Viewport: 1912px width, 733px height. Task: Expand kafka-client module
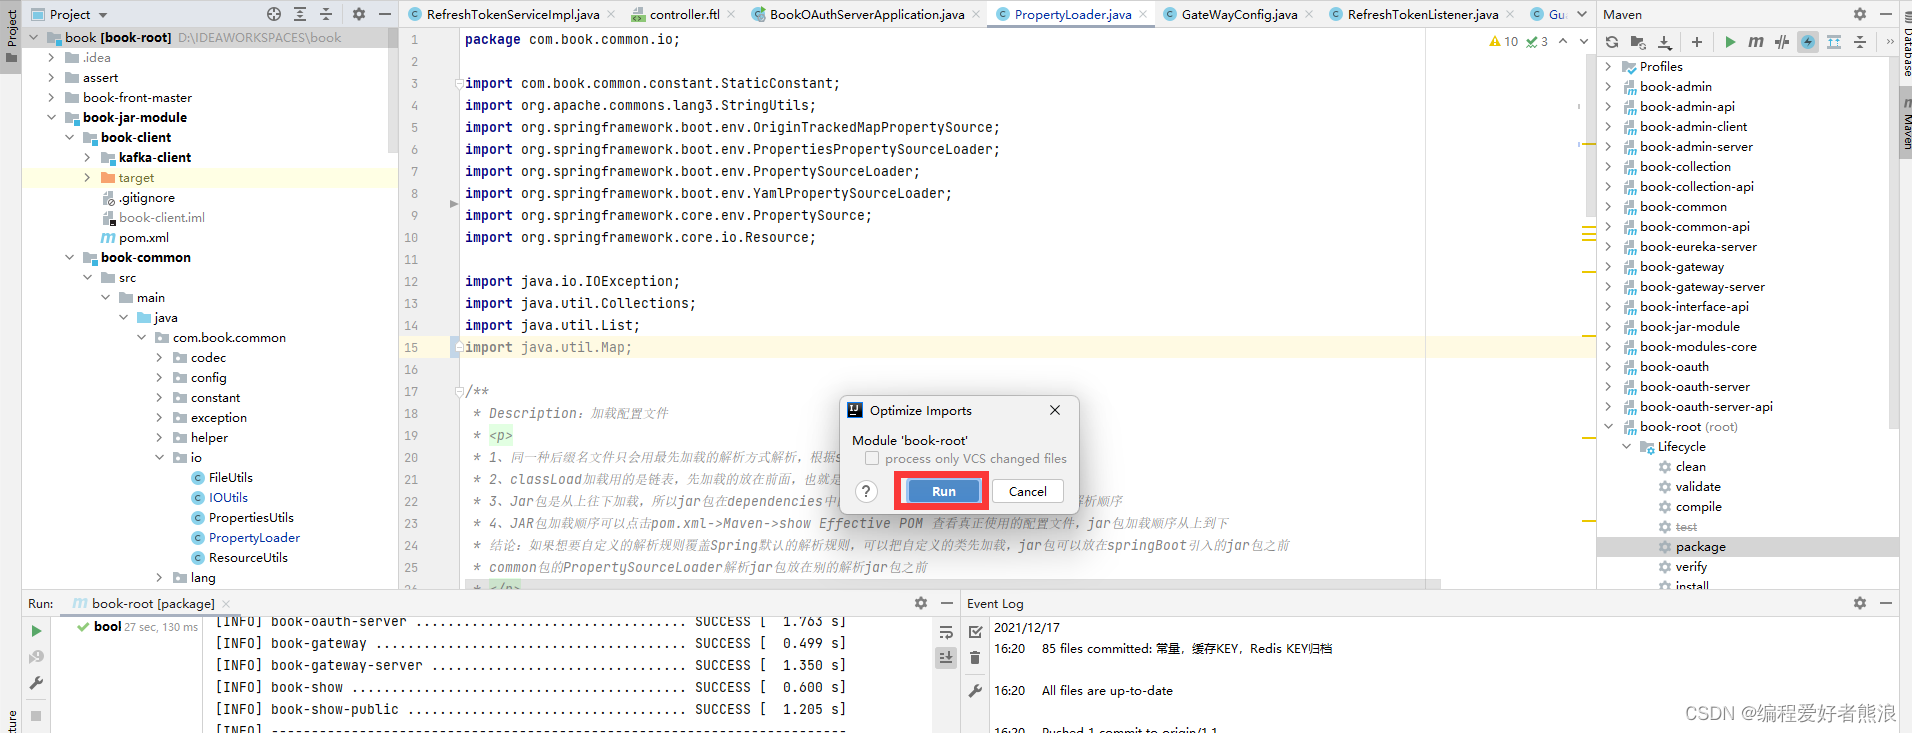(87, 158)
